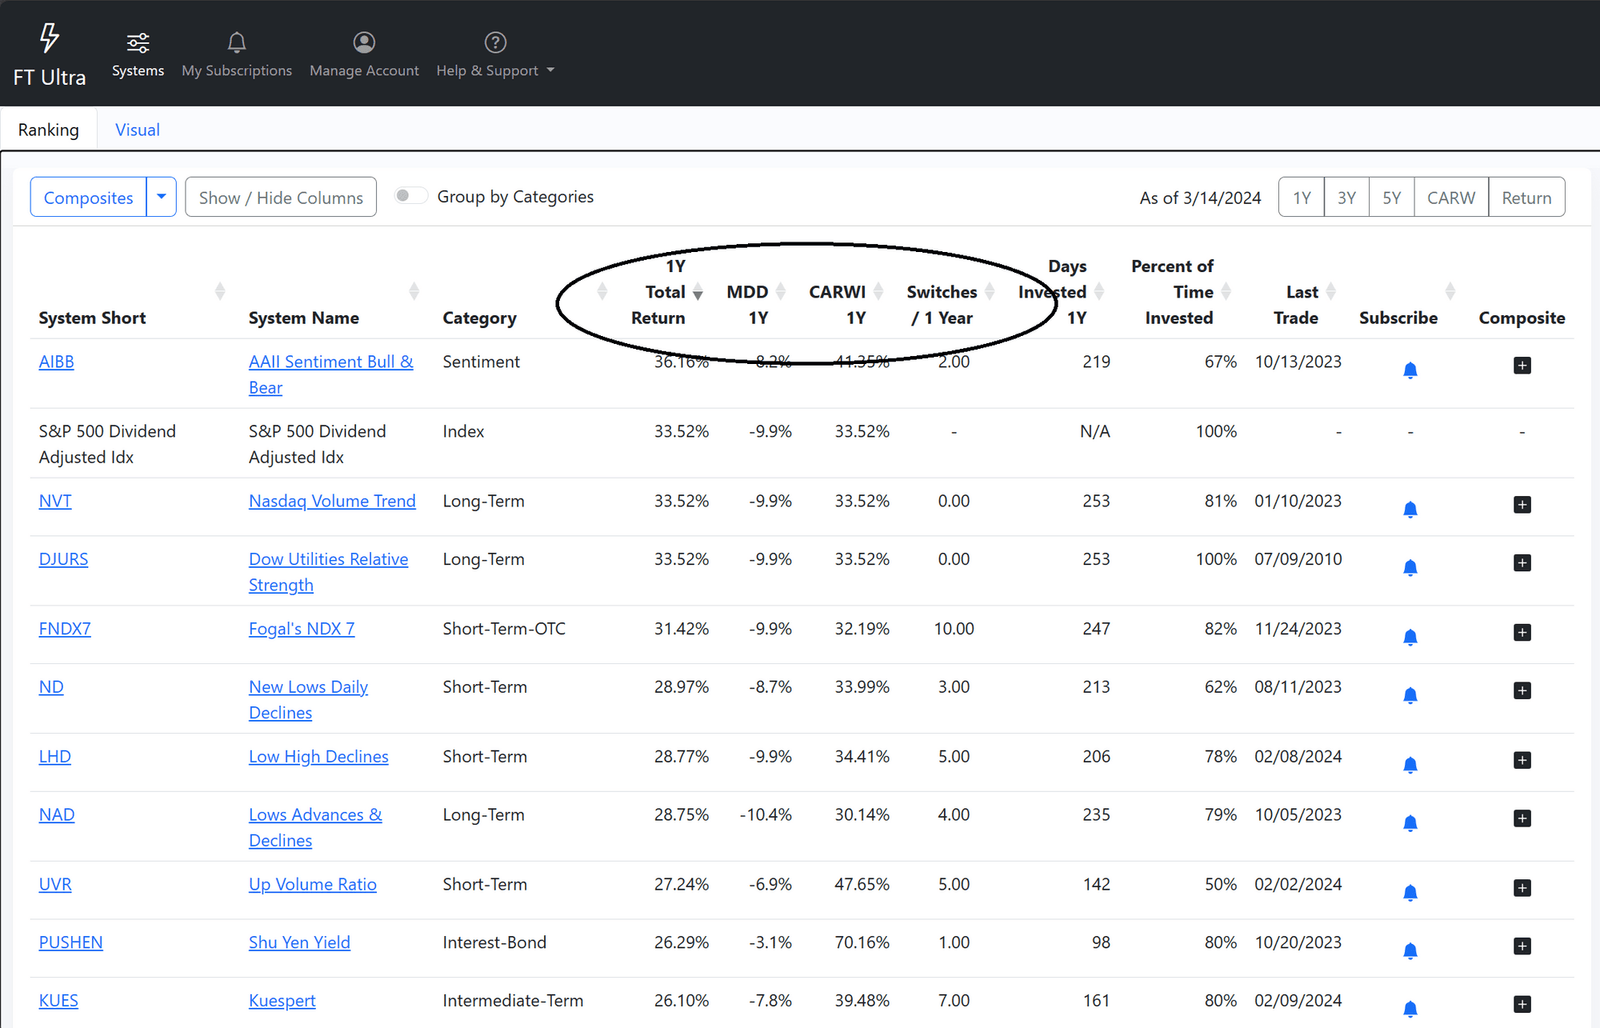Expand the Help & Support menu
The image size is (1600, 1028).
point(550,71)
